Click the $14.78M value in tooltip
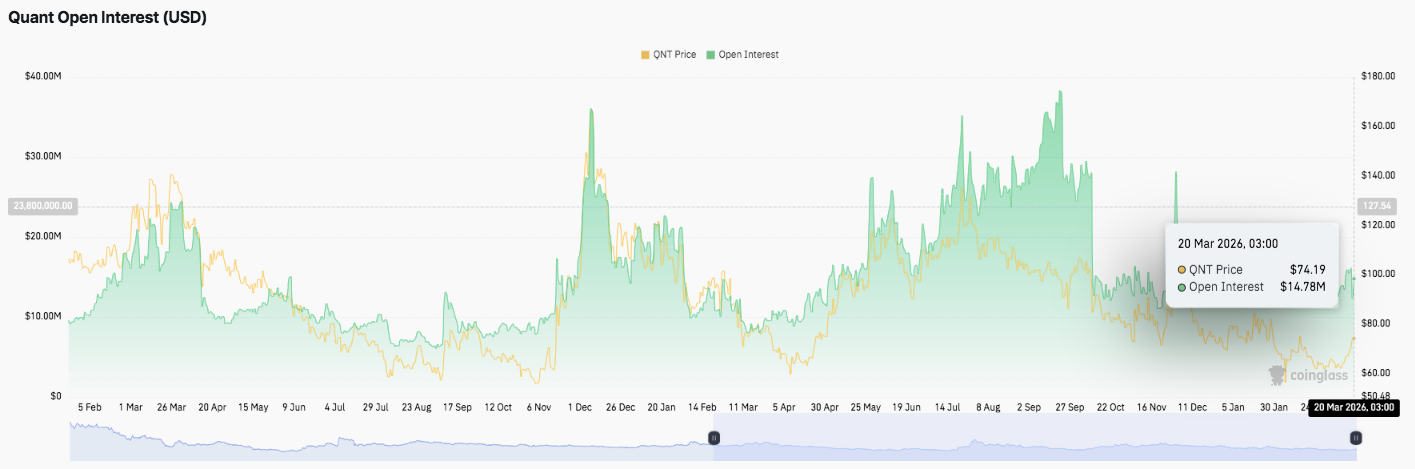1415x469 pixels. pos(1303,287)
